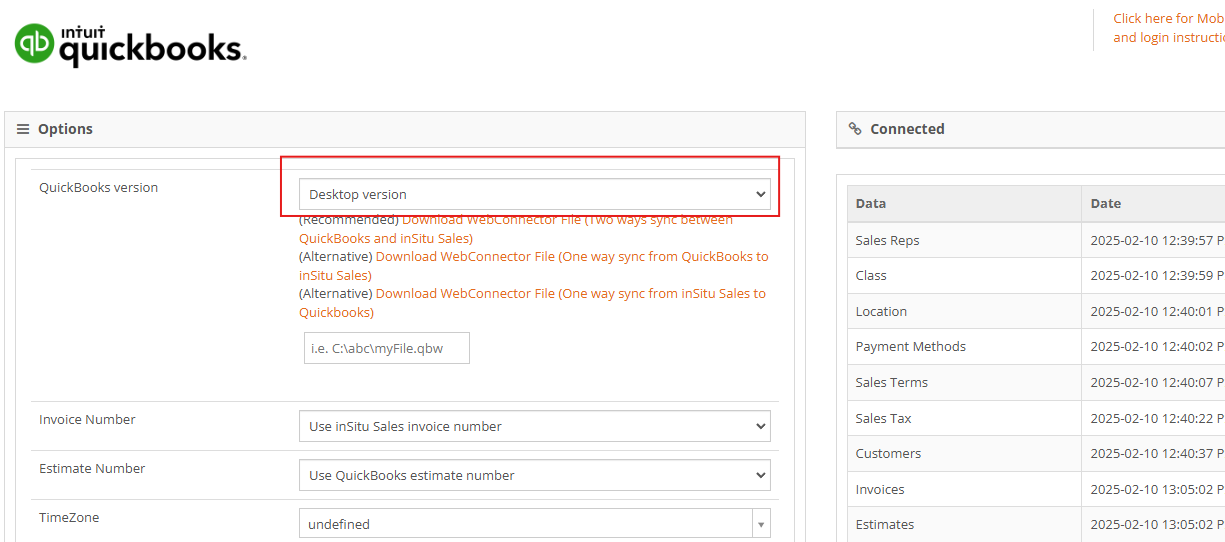This screenshot has height=542, width=1225.
Task: Click the Customers sync date 12:40:37
Action: [1157, 453]
